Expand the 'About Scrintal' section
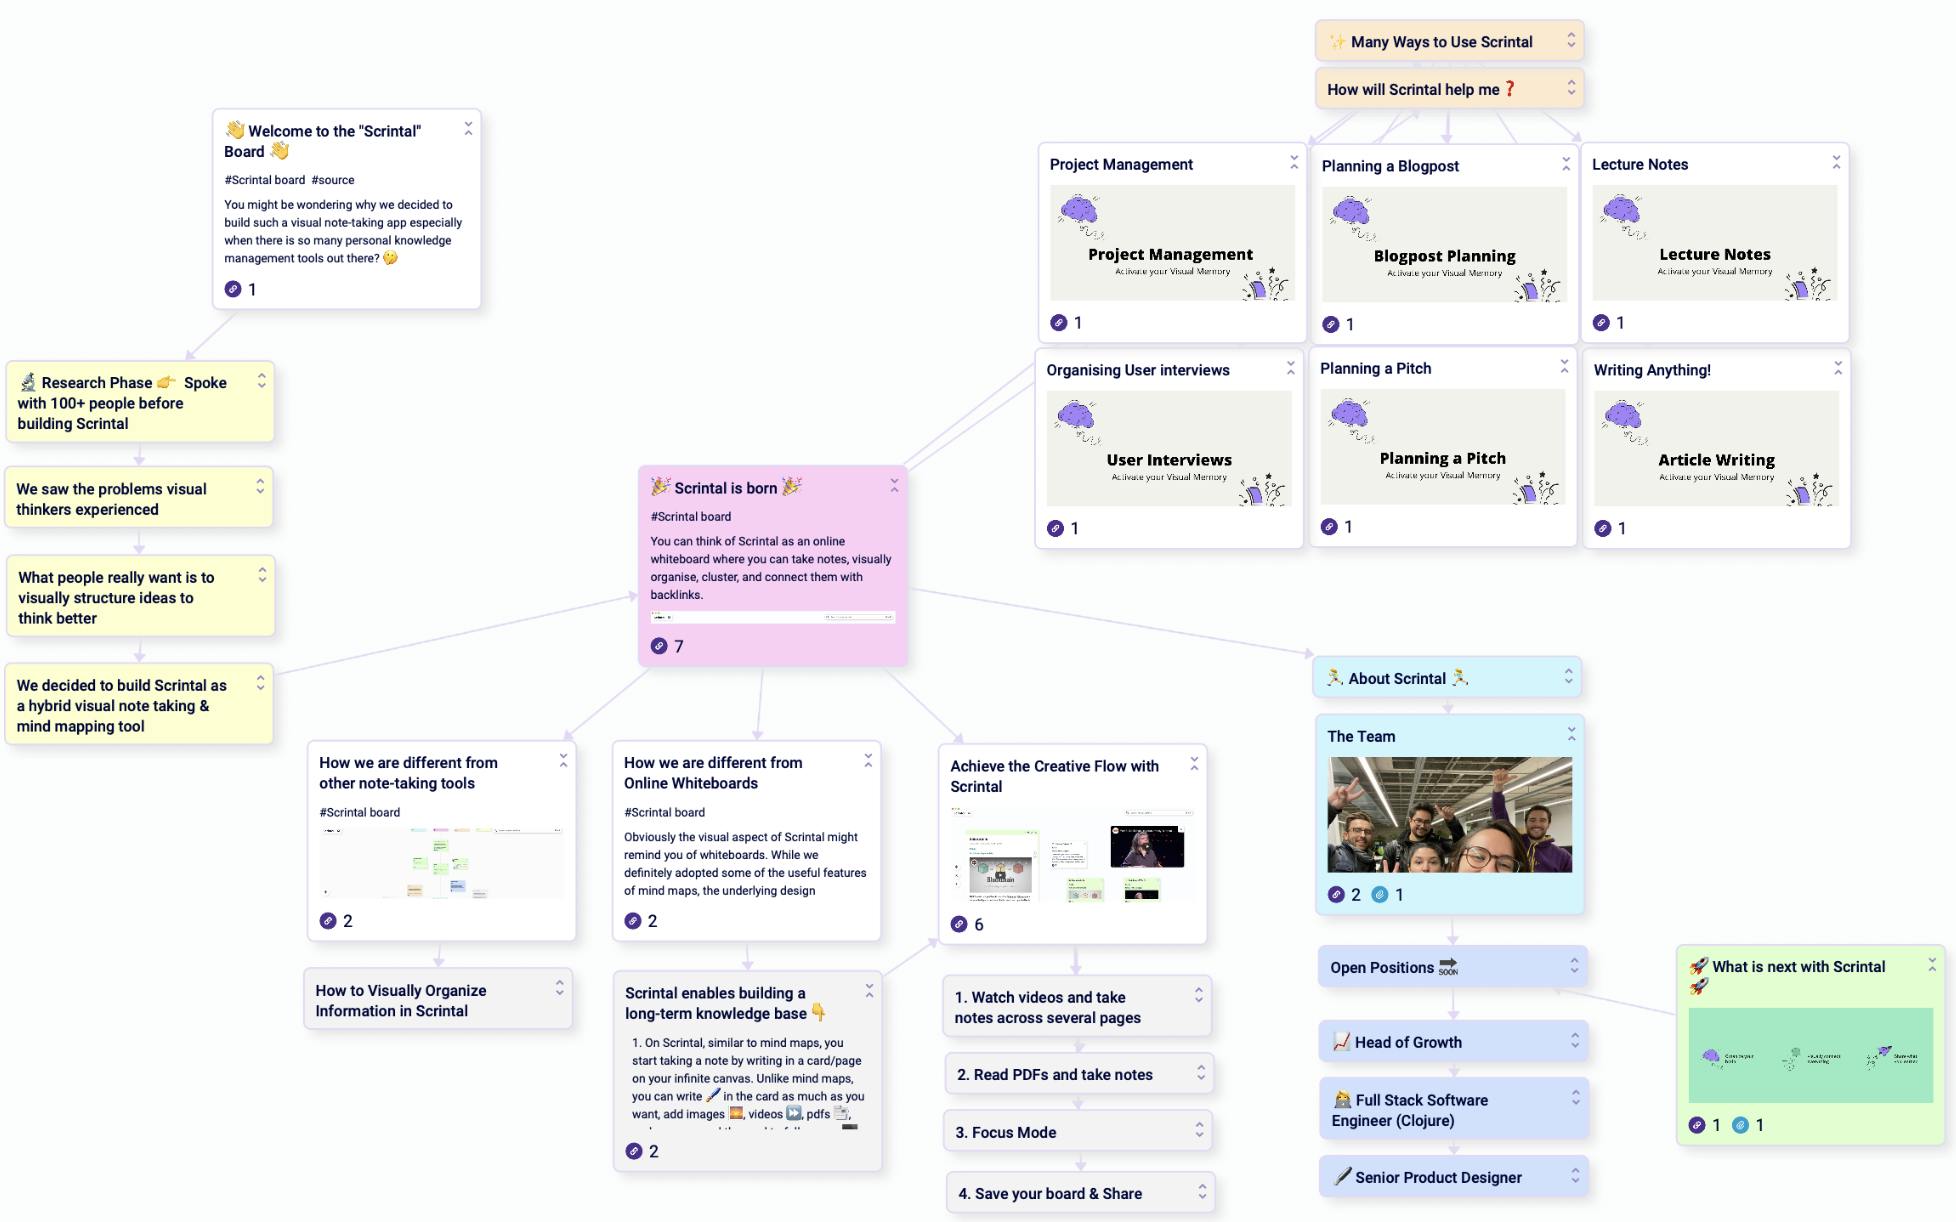 1568,679
